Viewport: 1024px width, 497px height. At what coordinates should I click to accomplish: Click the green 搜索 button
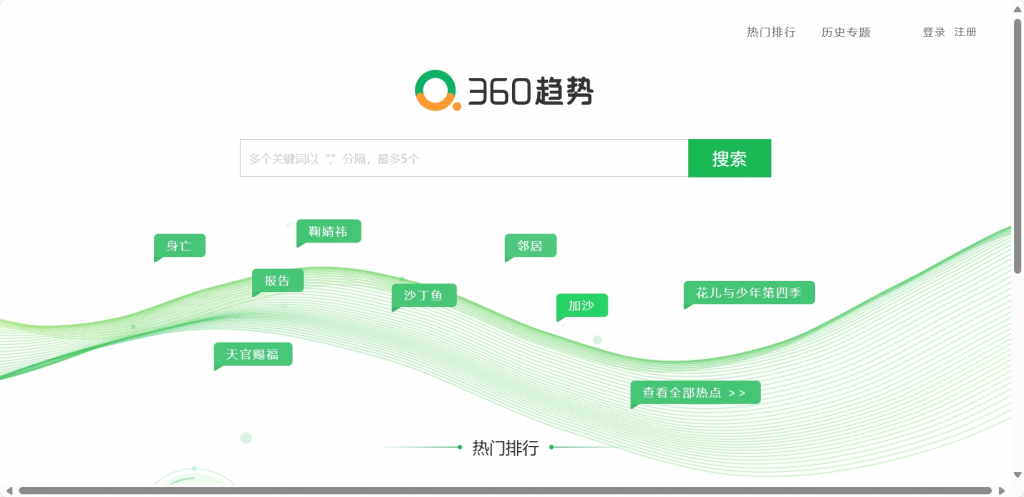click(729, 158)
